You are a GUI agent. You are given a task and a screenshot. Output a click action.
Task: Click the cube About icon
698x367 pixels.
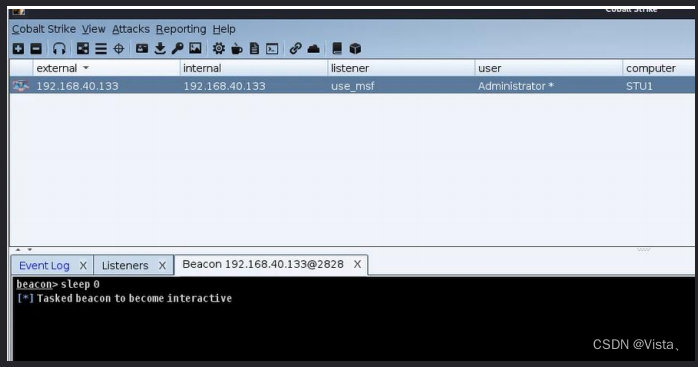pos(355,49)
